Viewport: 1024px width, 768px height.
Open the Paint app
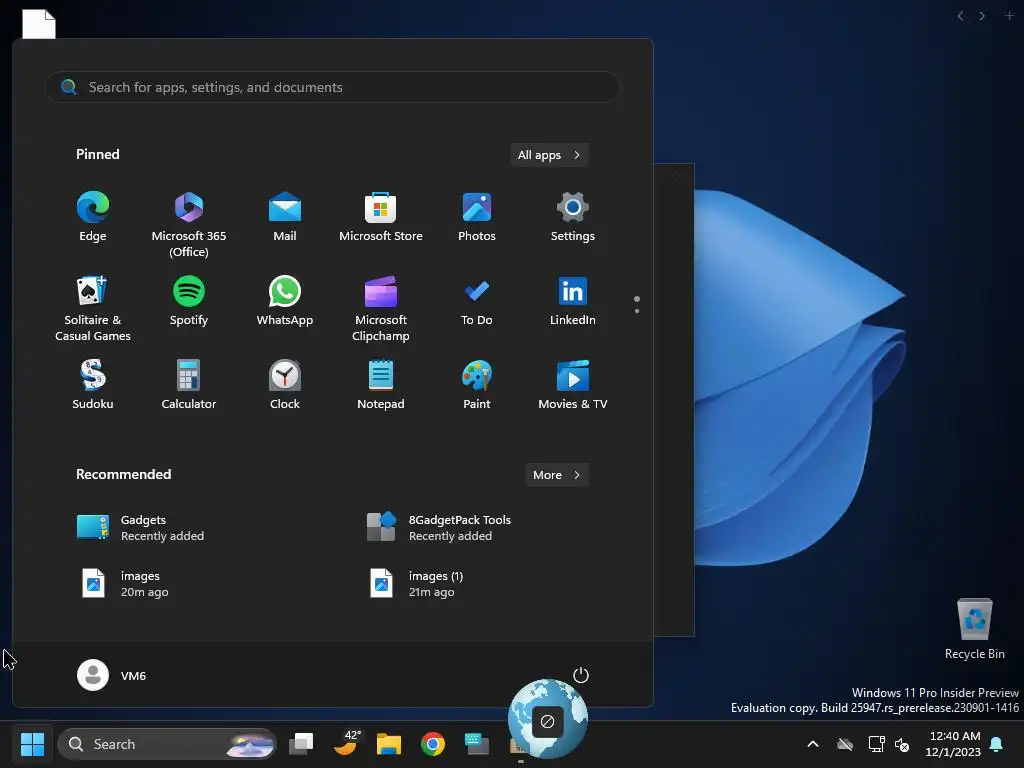coord(477,385)
